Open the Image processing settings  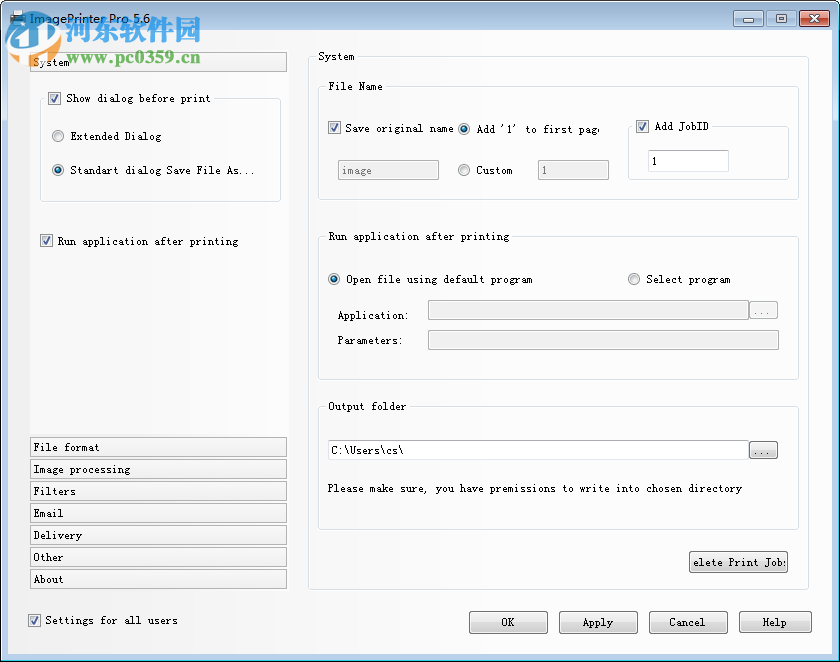(158, 469)
